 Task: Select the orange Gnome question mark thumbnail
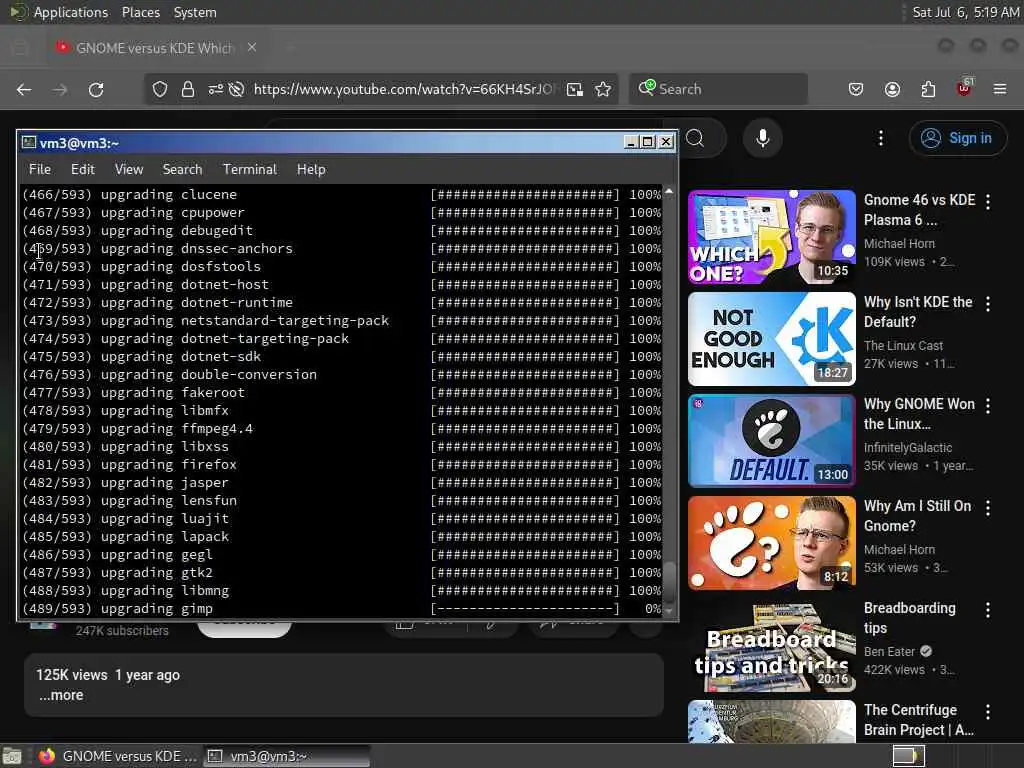tap(772, 543)
